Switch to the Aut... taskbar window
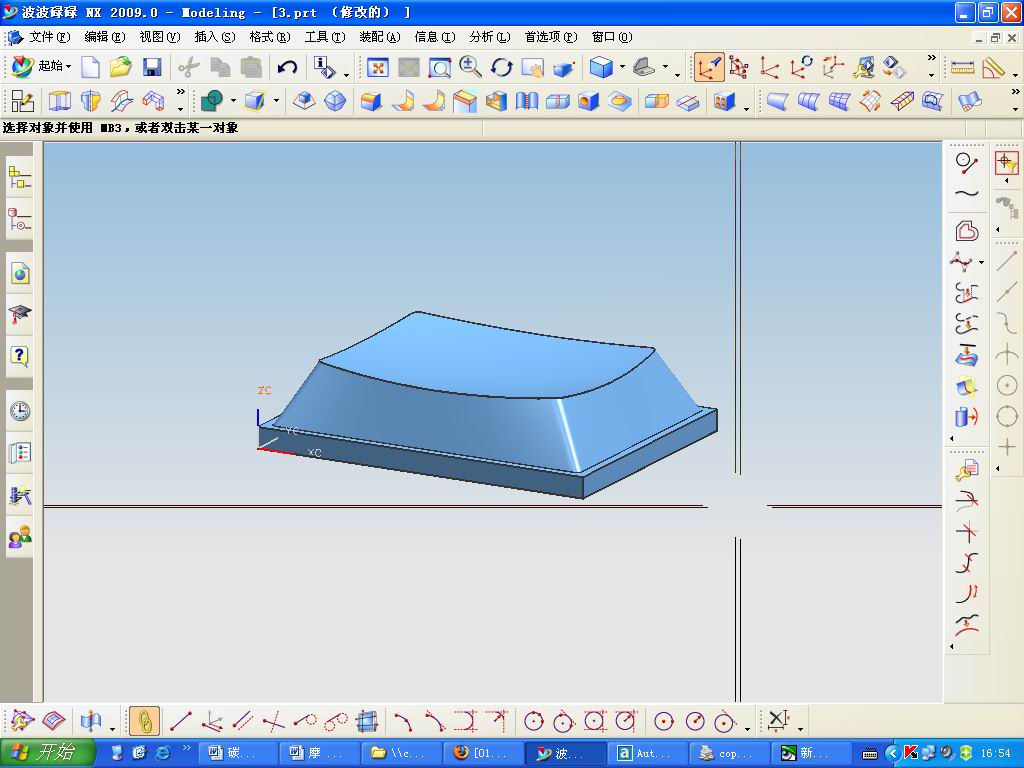 [x=647, y=753]
